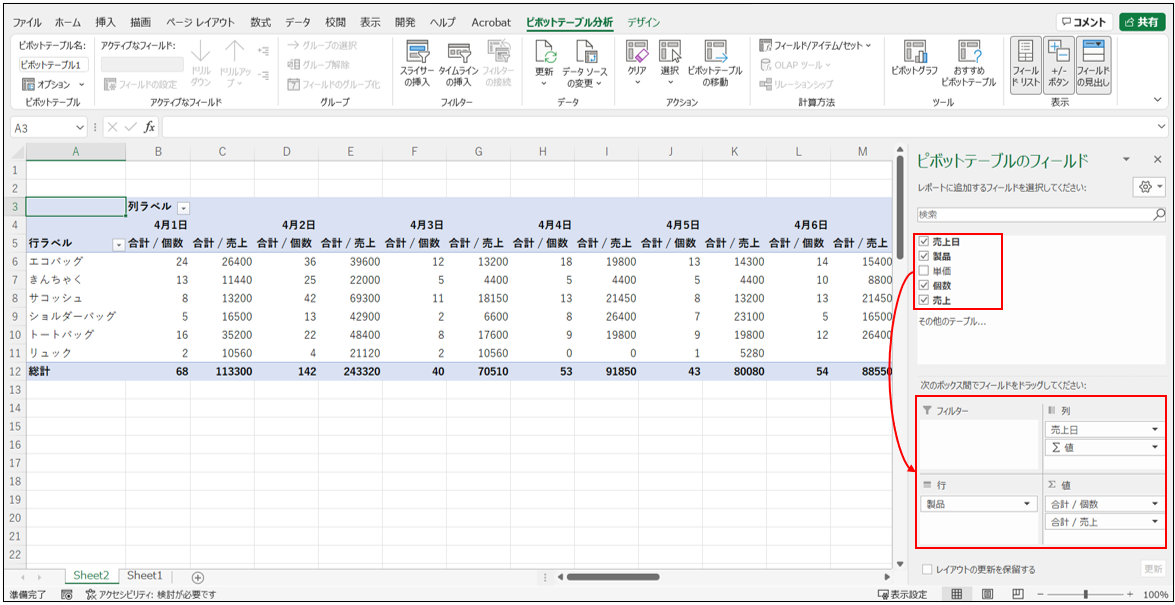Click the green 共有 share button
The width and height of the screenshot is (1175, 605).
tap(1142, 22)
